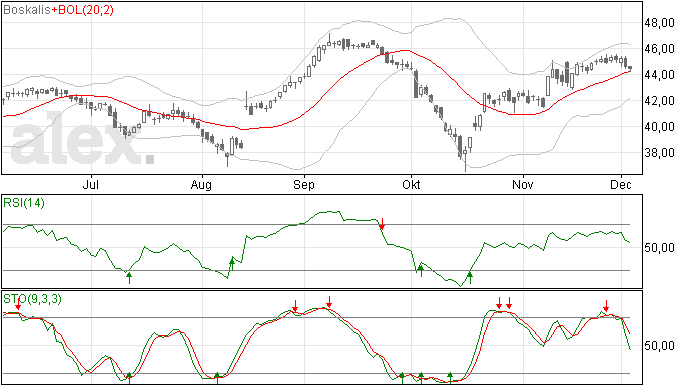Viewport: 690px width, 387px height.
Task: Select the Sep month label on time axis
Action: (304, 185)
